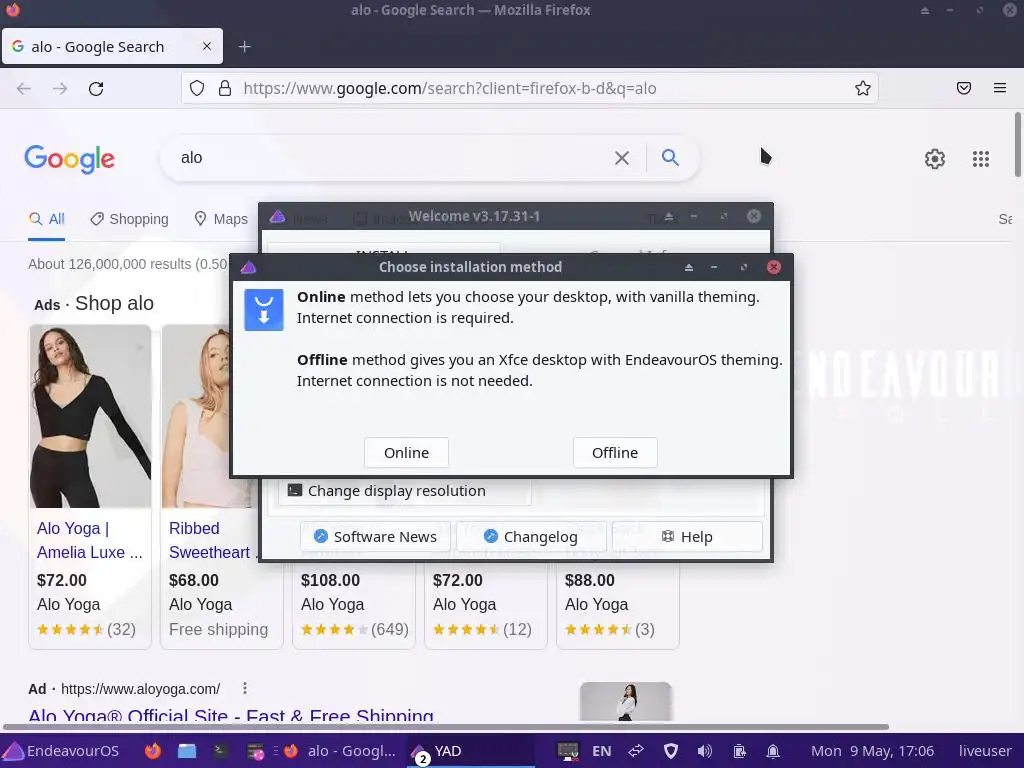Minimize the Choose installation method dialog
Image resolution: width=1024 pixels, height=768 pixels.
point(714,267)
